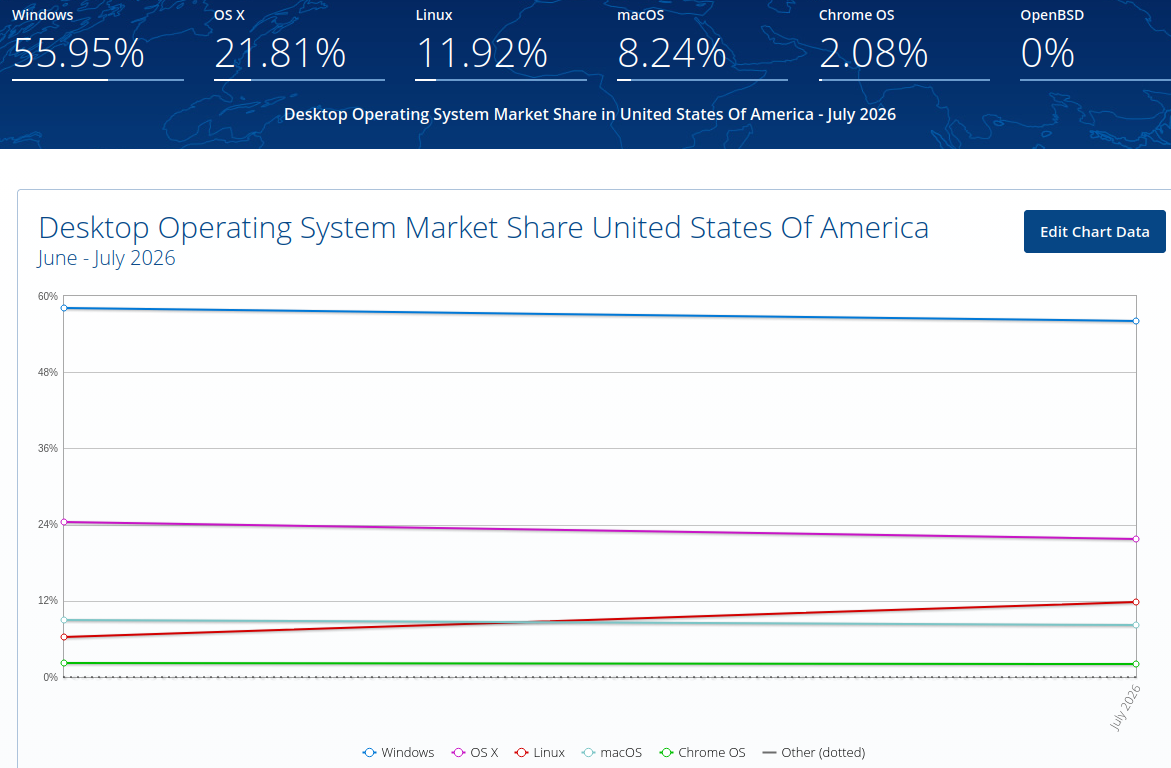Click Linux June starting data point

[x=64, y=637]
